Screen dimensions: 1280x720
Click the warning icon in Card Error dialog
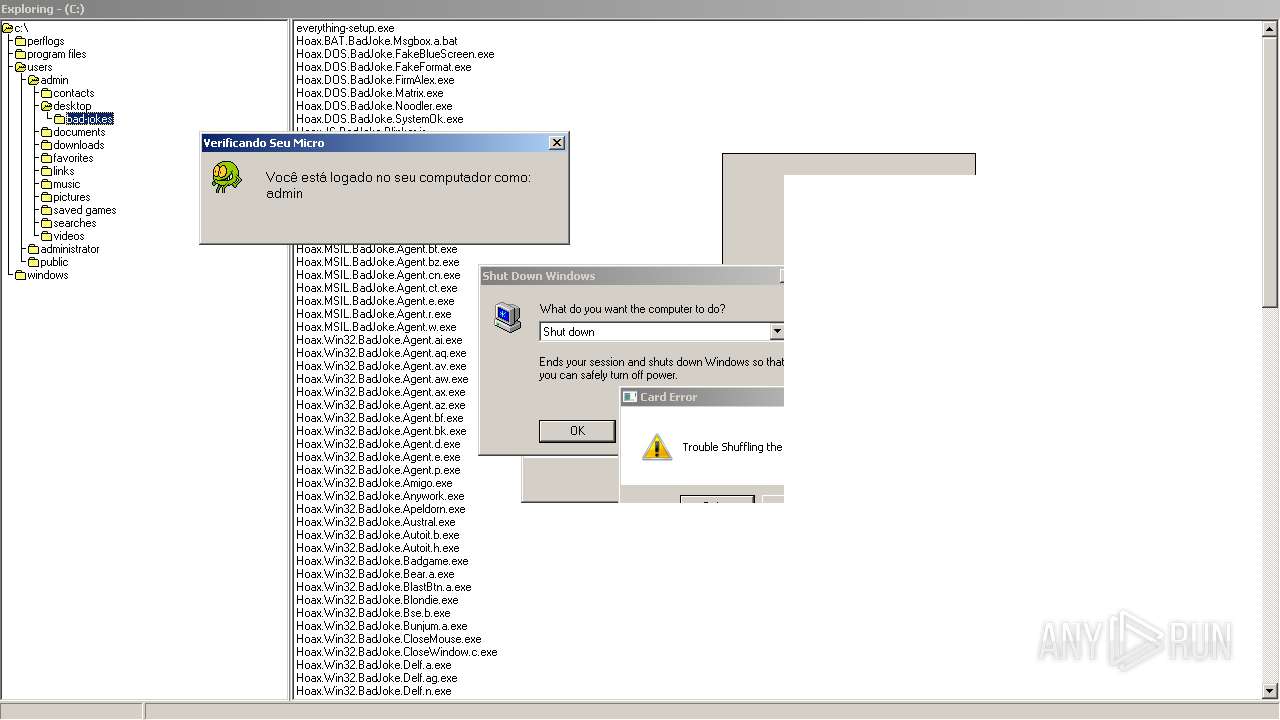(656, 447)
